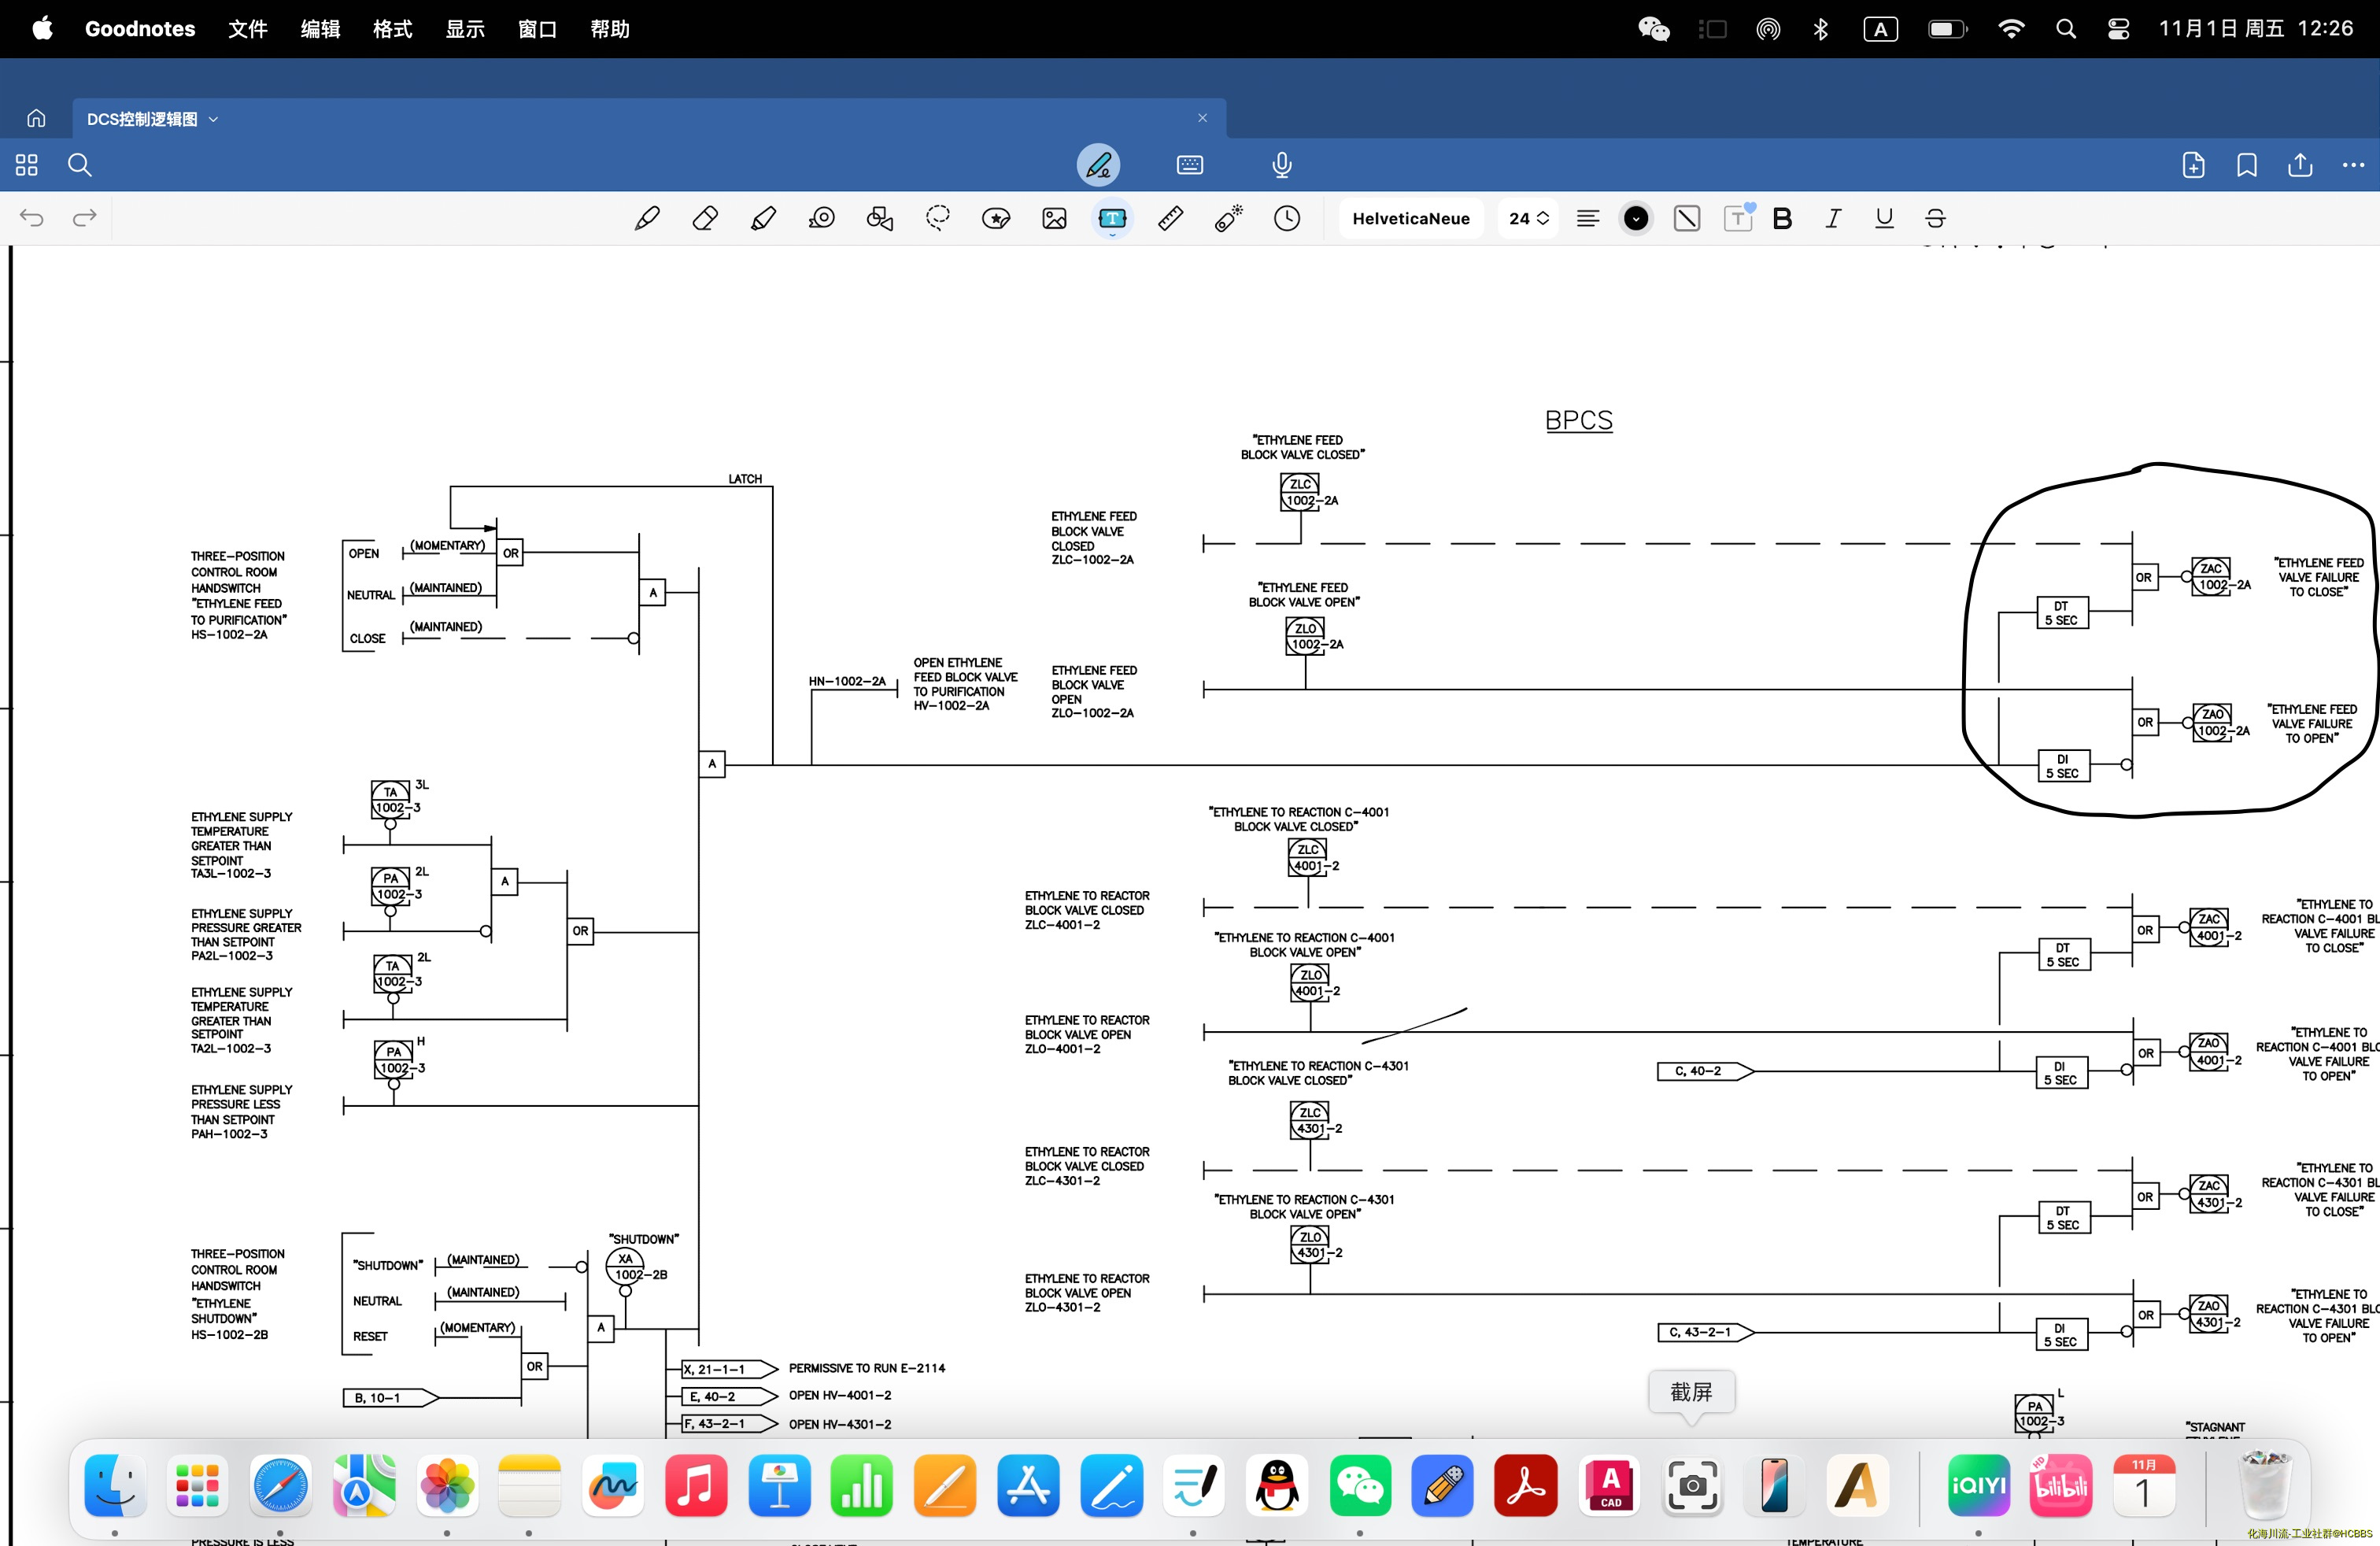The image size is (2380, 1546).
Task: Open the Screenshot app in Dock
Action: [1692, 1485]
